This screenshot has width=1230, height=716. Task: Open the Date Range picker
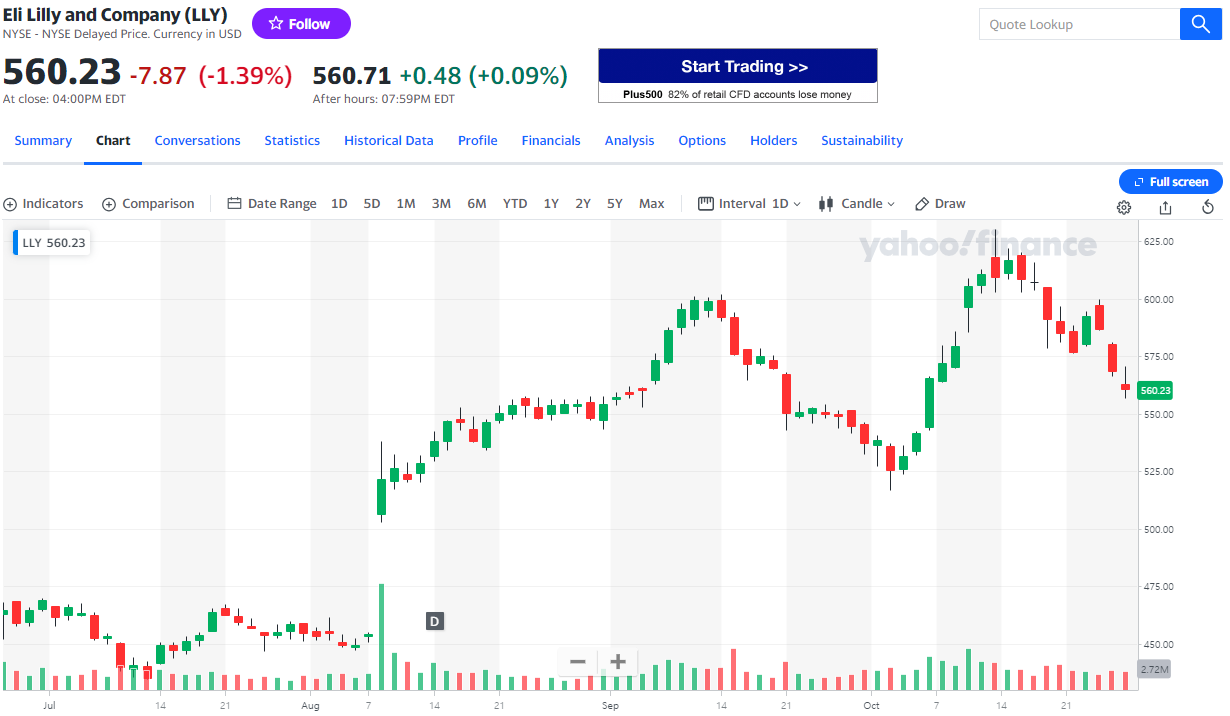click(x=272, y=203)
